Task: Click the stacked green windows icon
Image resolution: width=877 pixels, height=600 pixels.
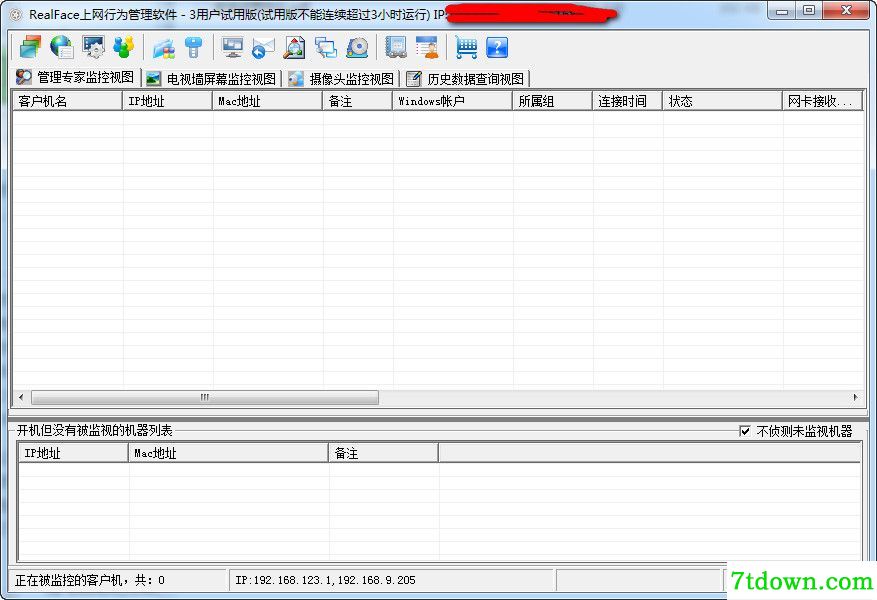Action: [30, 47]
